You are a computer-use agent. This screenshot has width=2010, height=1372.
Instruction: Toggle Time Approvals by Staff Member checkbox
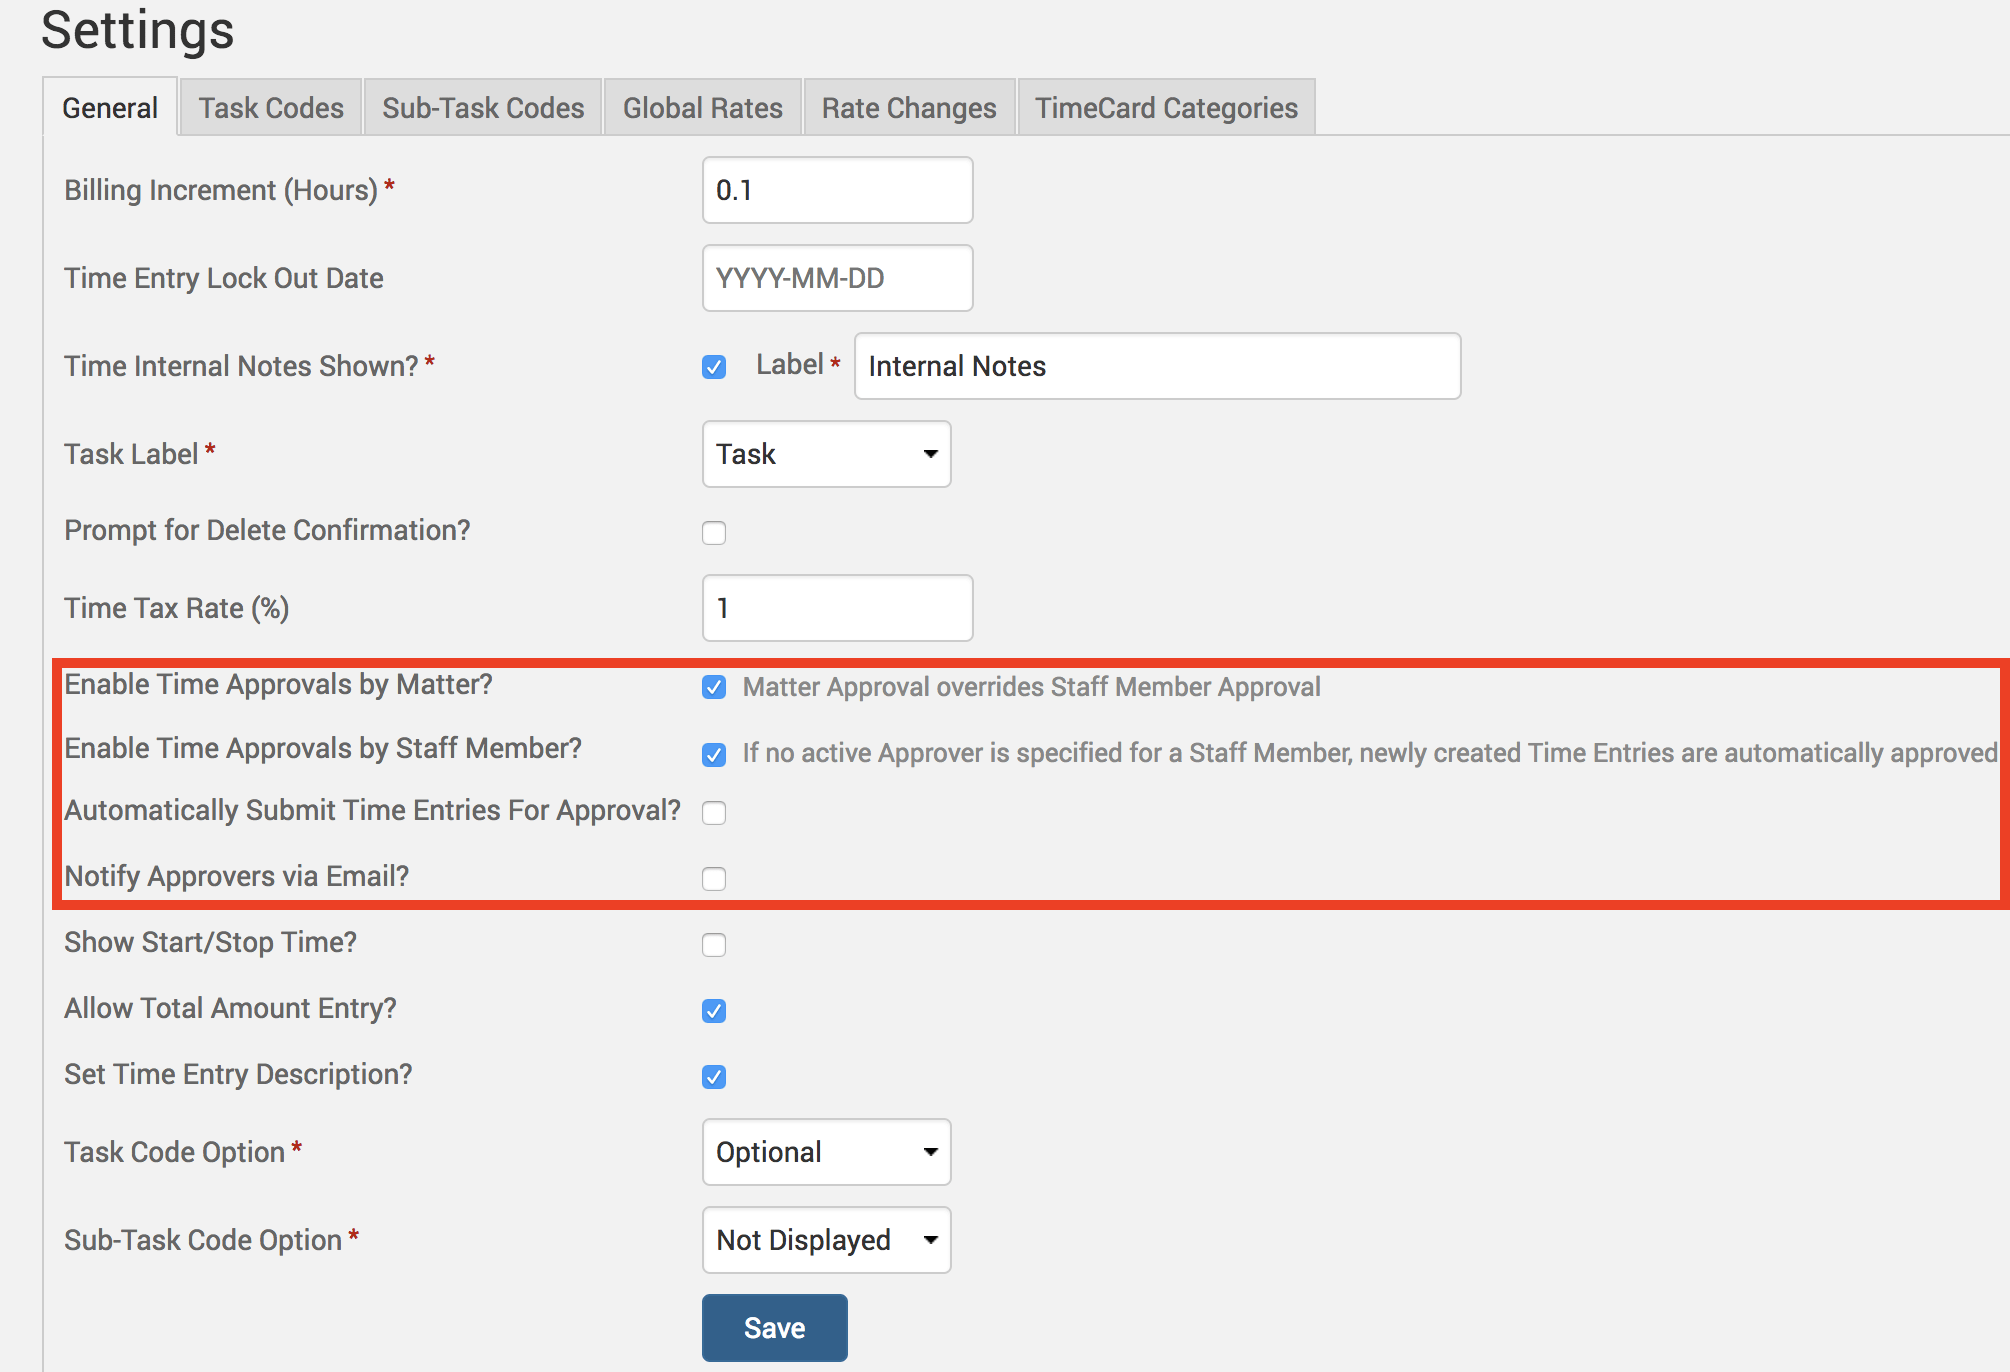pos(714,755)
